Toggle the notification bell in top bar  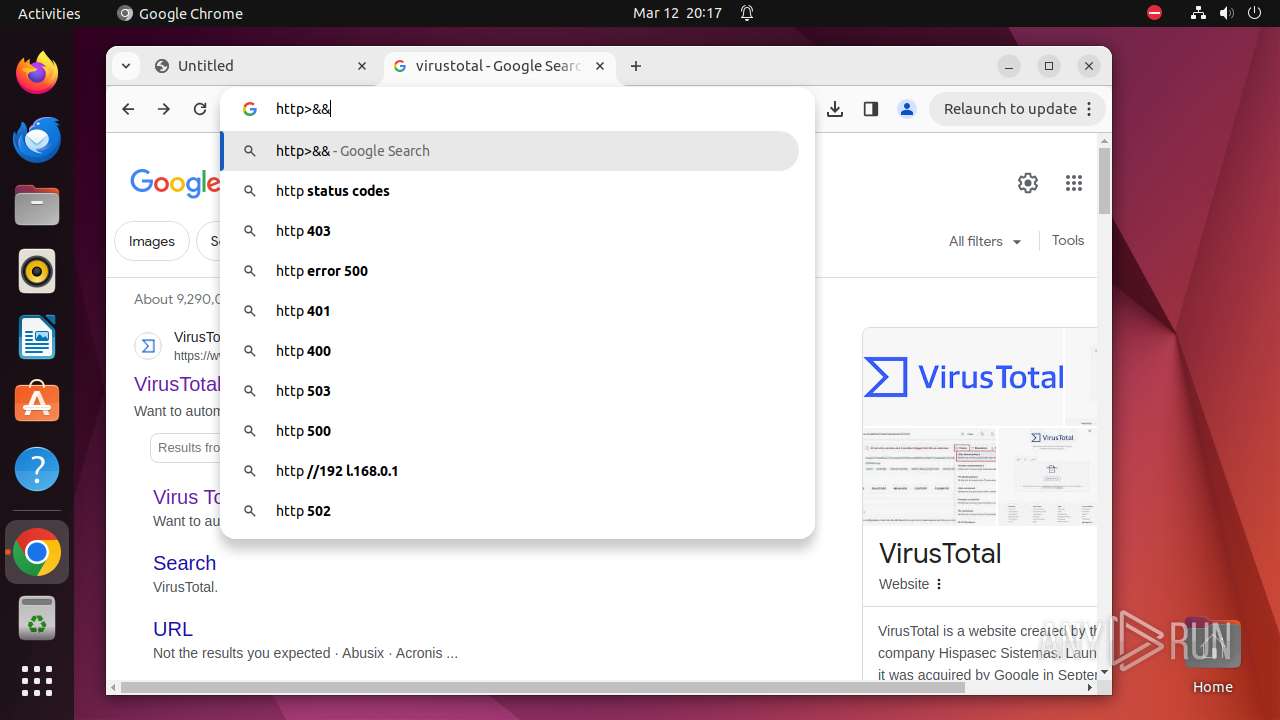tap(746, 13)
